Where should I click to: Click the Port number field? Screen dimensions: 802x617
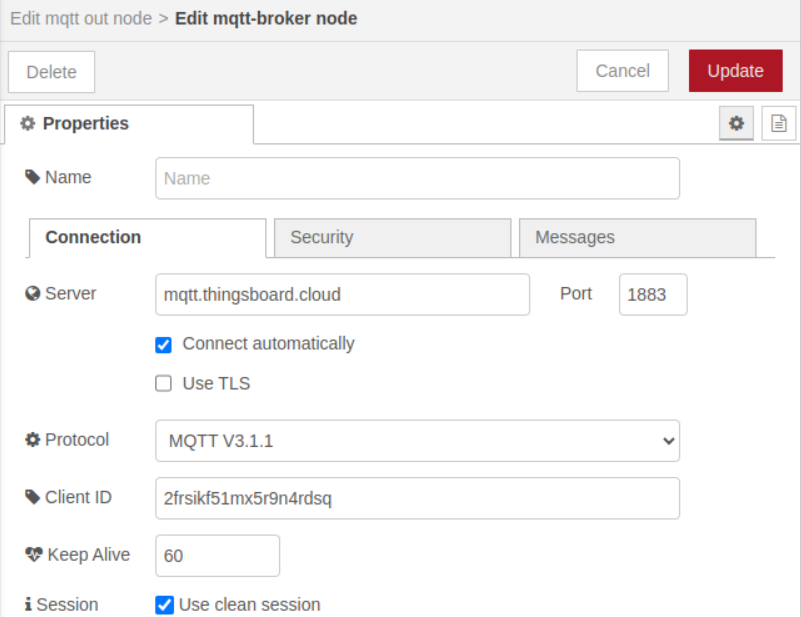(652, 295)
